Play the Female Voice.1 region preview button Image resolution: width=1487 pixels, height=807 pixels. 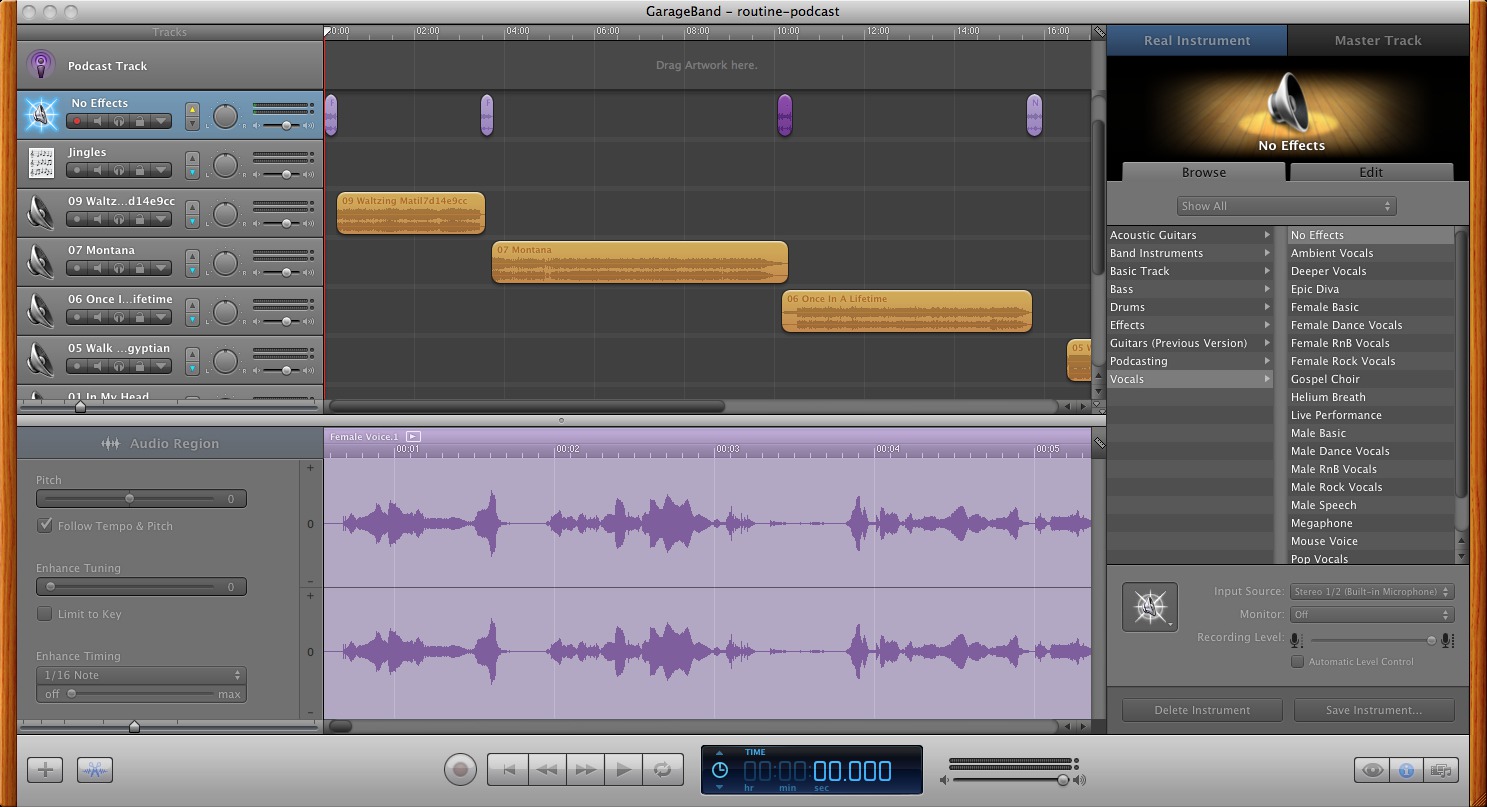click(414, 437)
